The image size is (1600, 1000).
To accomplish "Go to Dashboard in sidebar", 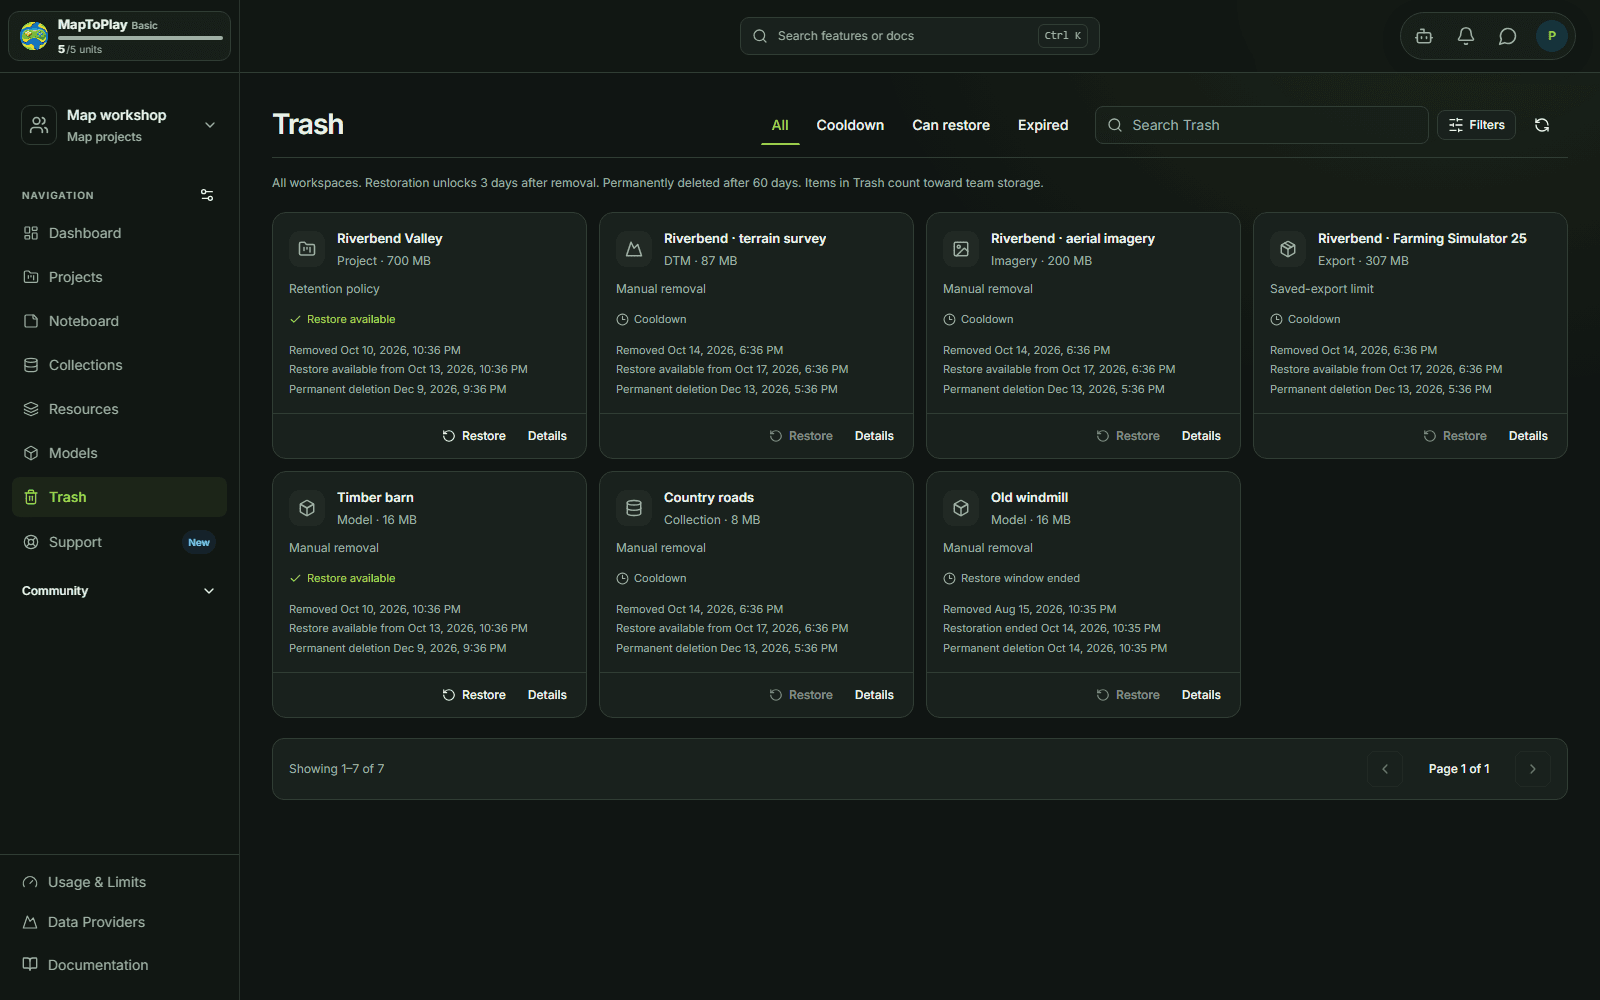I will [119, 233].
